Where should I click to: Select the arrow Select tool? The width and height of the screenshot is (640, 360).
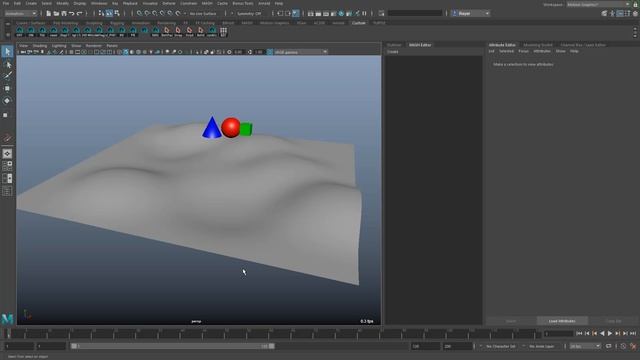pos(7,51)
